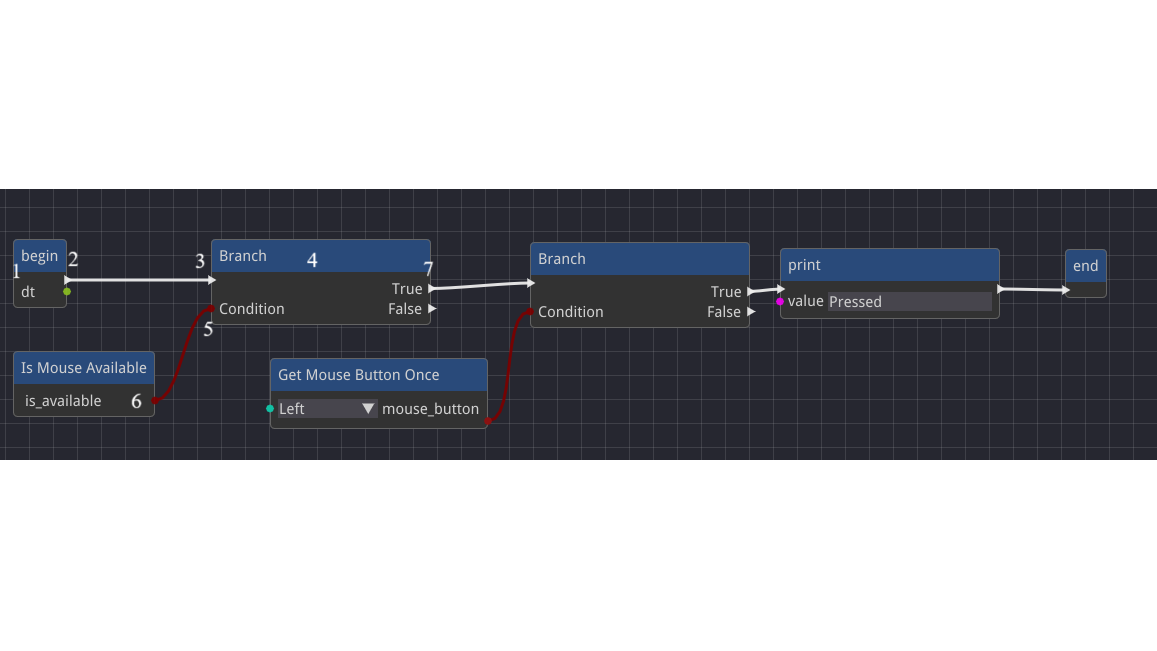Image resolution: width=1157 pixels, height=651 pixels.
Task: Open the Left mouse button dropdown
Action: point(325,408)
